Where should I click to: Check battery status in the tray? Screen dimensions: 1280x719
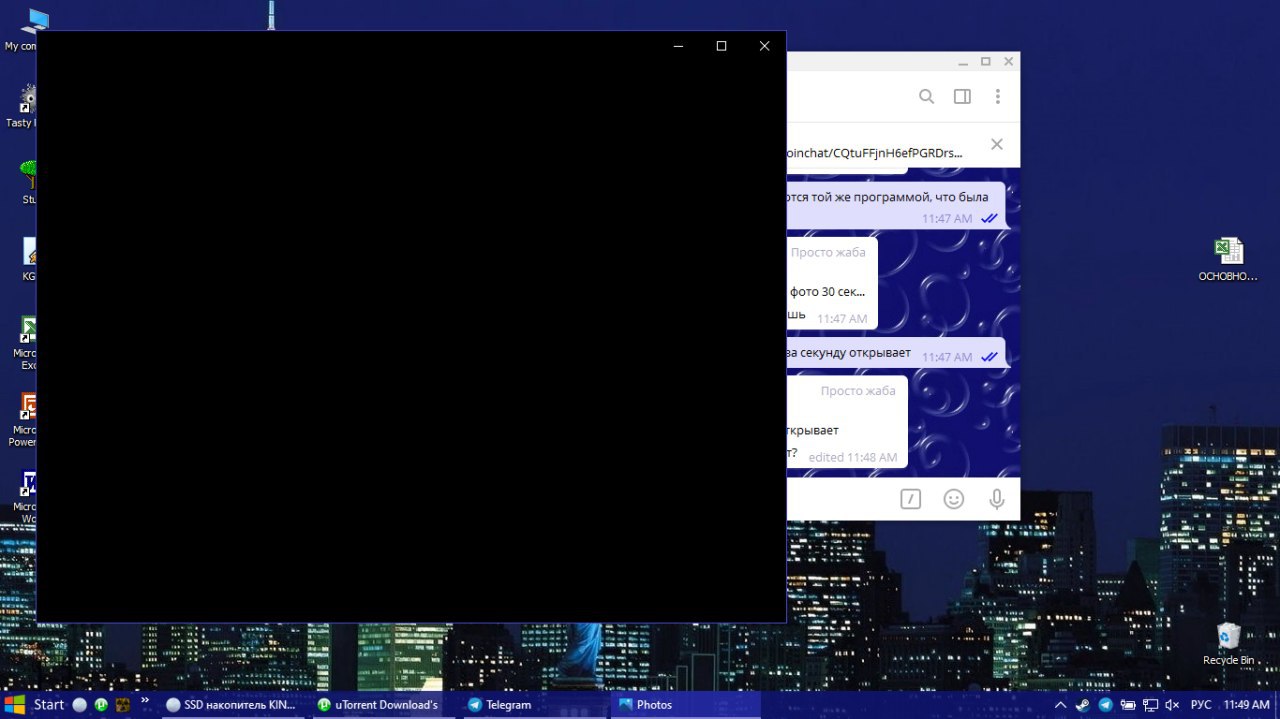(x=1128, y=705)
